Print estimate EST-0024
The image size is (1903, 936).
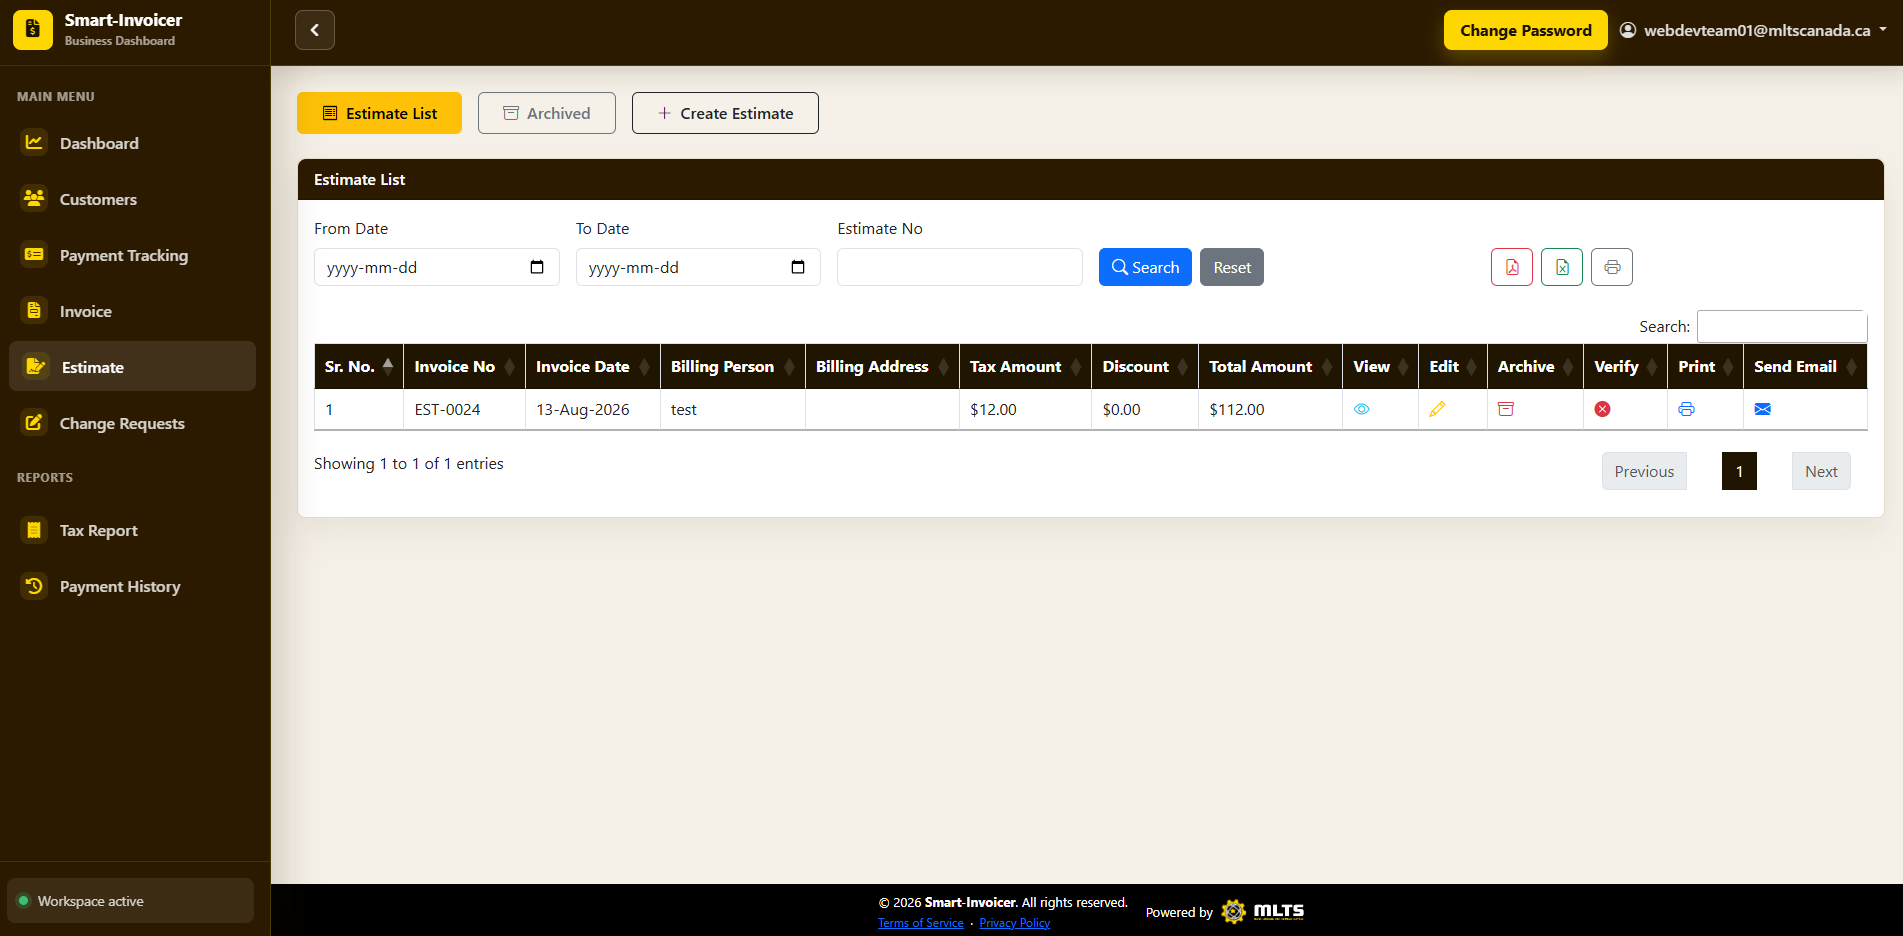(1686, 409)
